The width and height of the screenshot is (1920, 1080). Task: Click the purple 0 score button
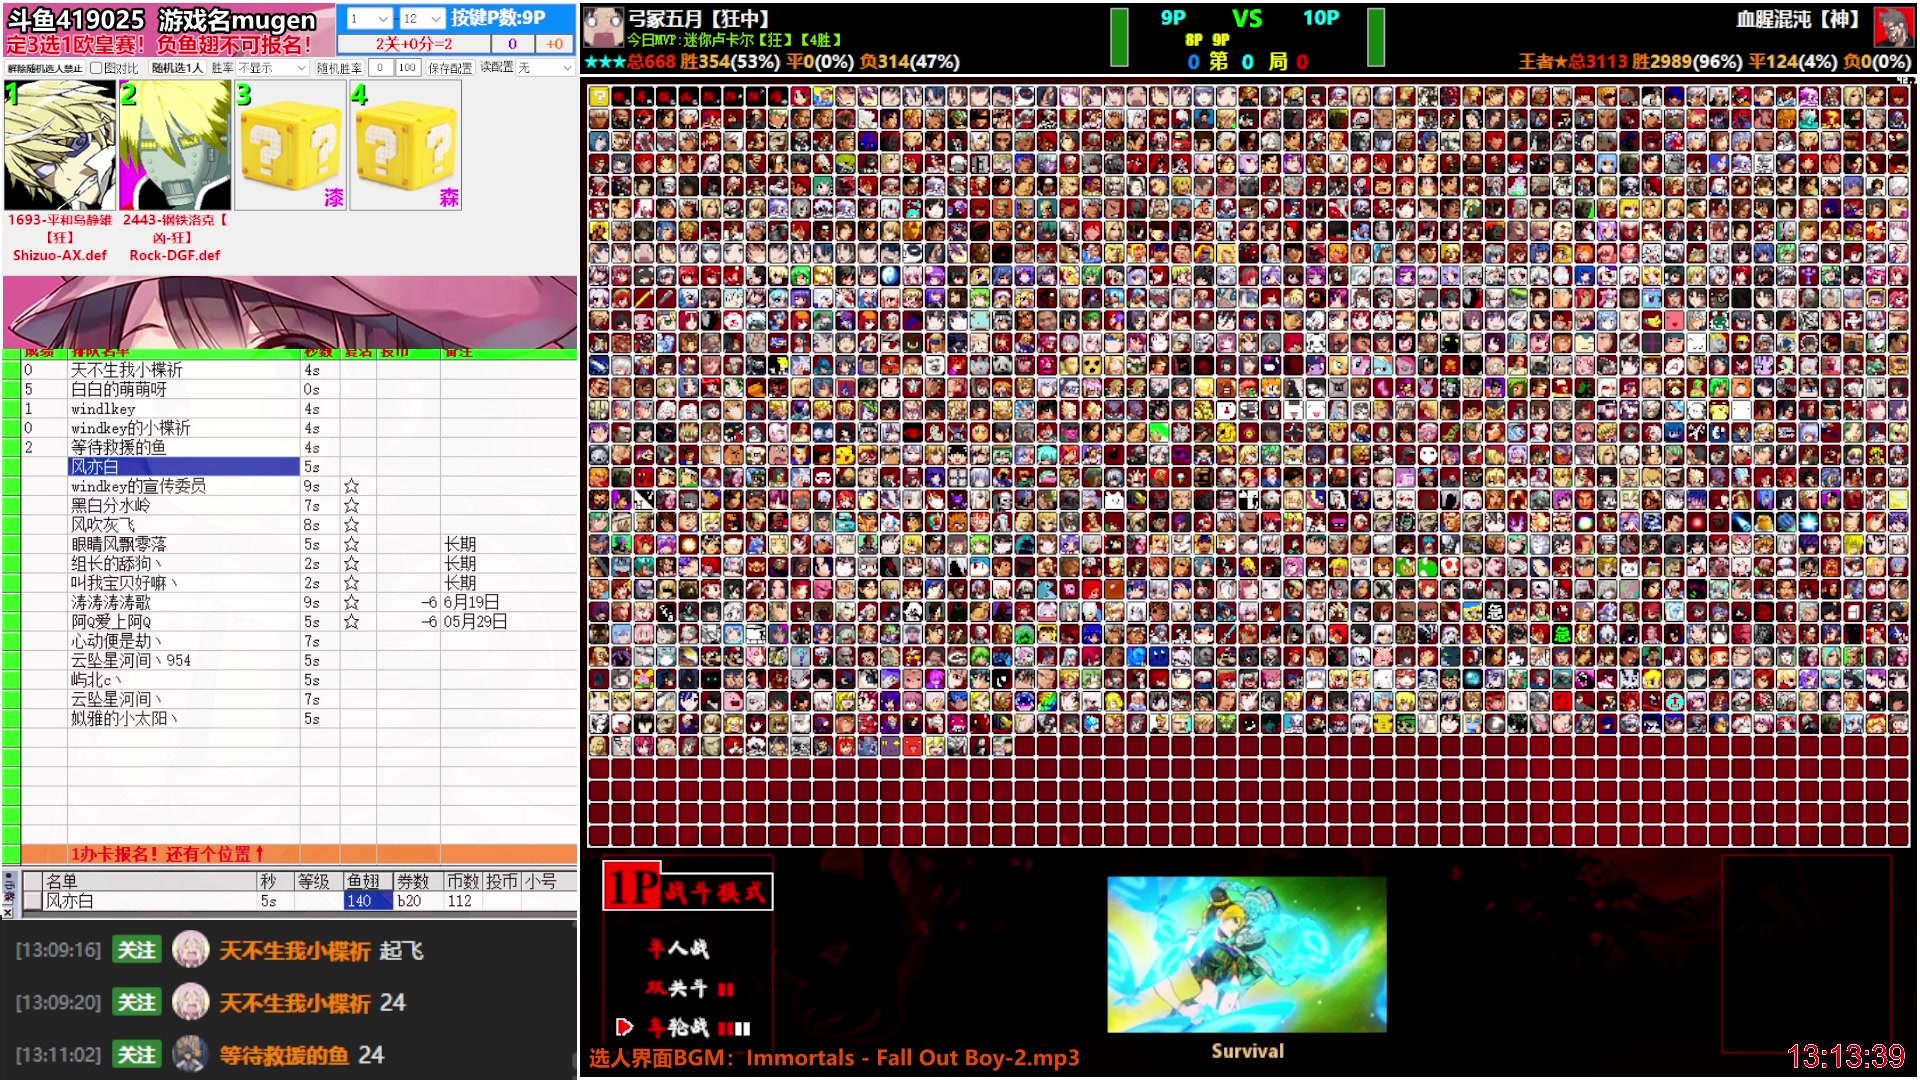(513, 44)
